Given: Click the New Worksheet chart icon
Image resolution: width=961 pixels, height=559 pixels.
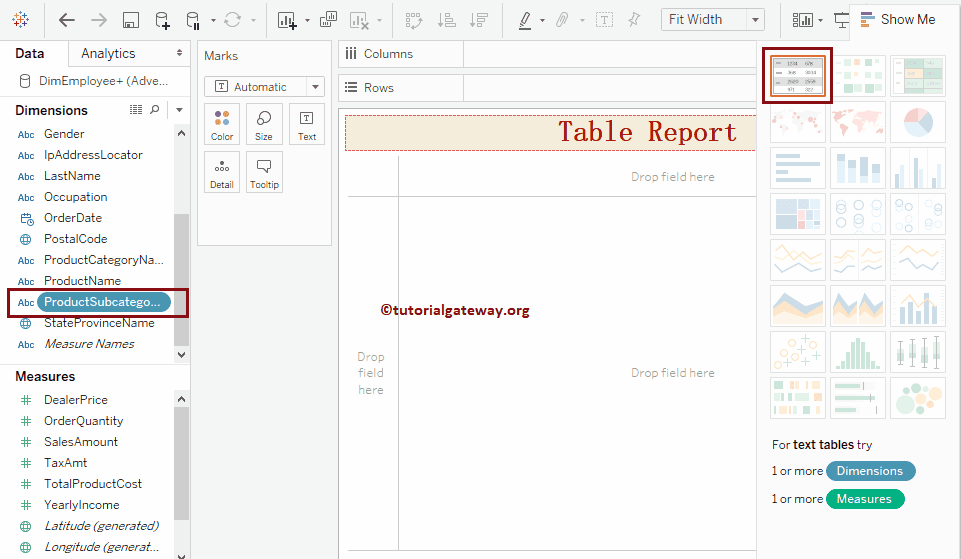Looking at the screenshot, I should [x=287, y=20].
